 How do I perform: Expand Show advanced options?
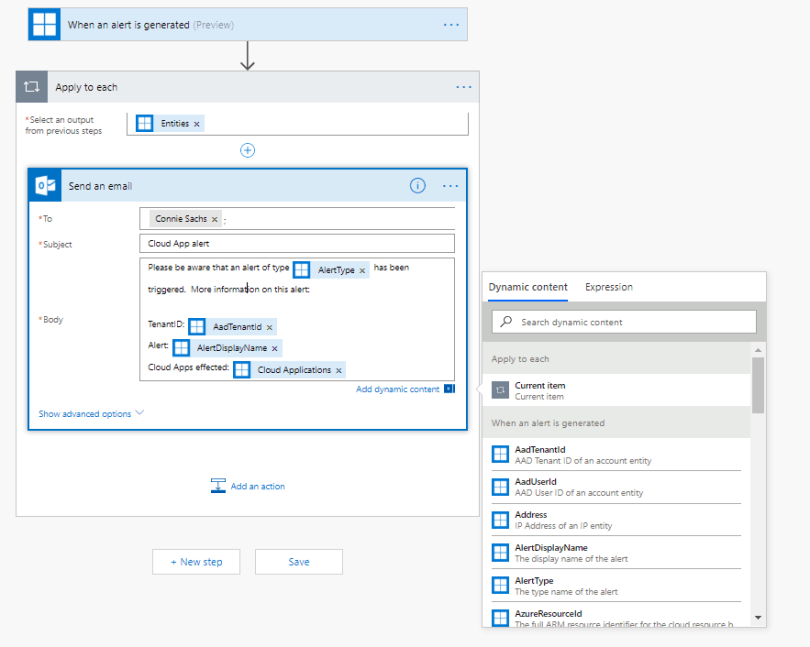[91, 413]
